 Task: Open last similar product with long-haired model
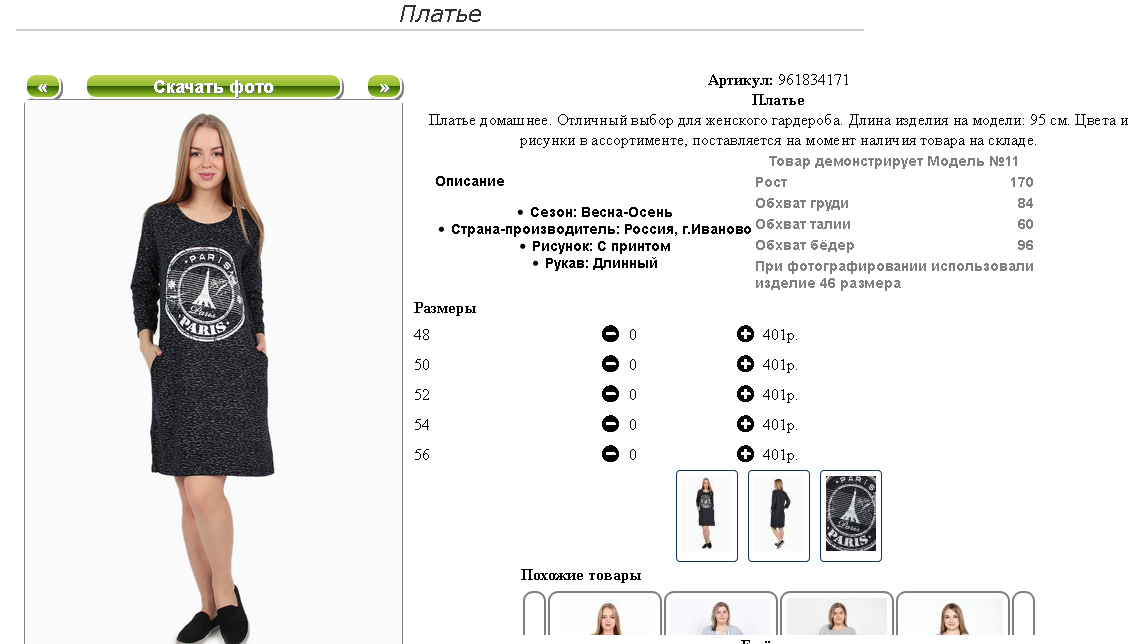(953, 616)
